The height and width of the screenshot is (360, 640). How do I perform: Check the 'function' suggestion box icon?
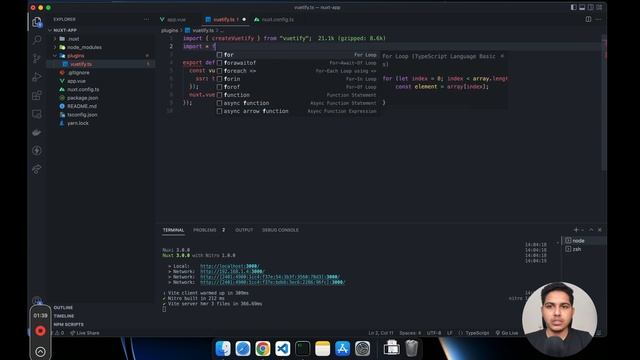click(x=219, y=95)
